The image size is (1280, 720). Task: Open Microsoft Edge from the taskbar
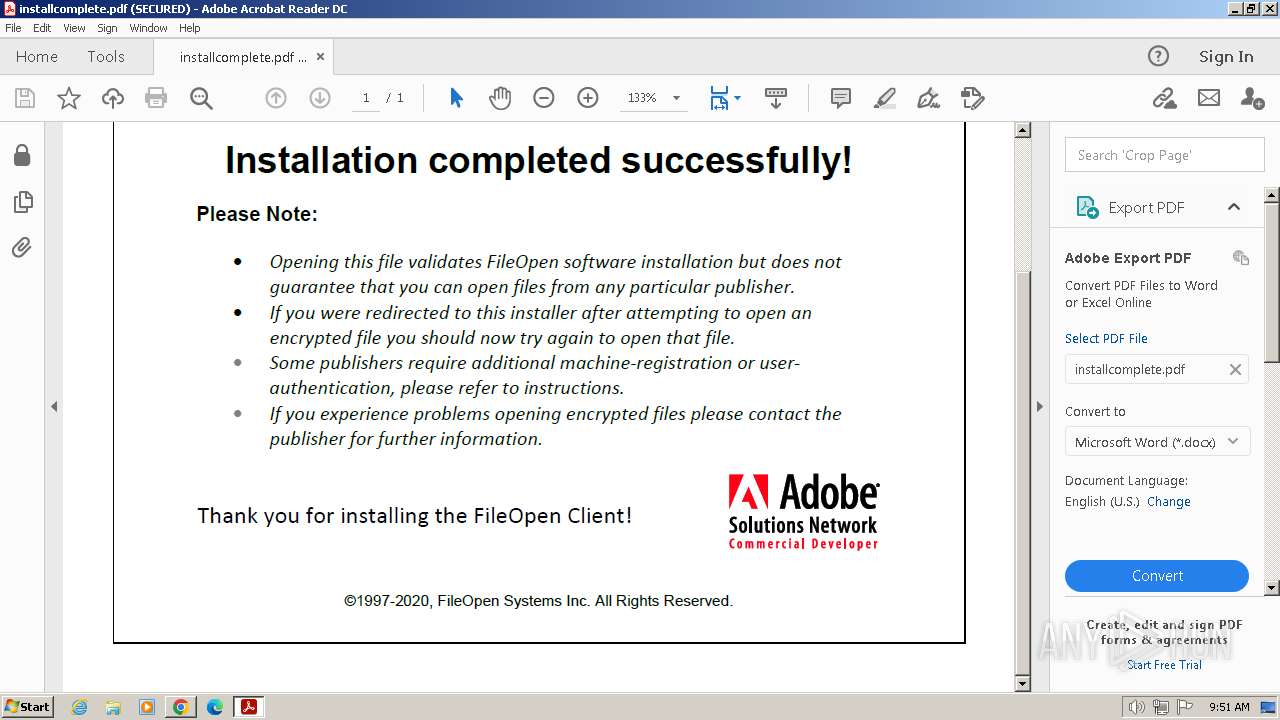click(x=214, y=707)
